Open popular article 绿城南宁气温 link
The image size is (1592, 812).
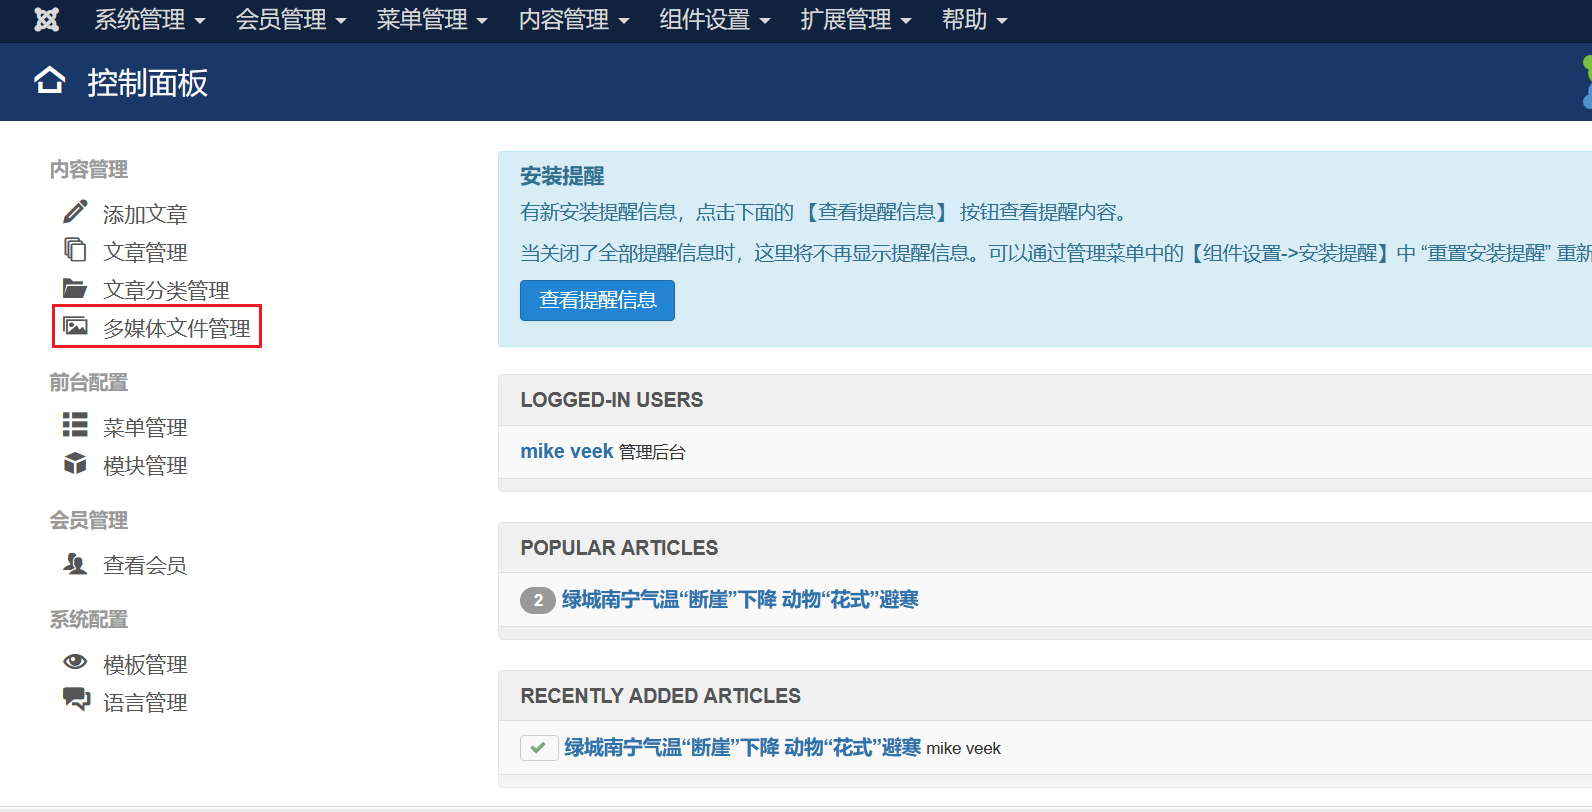tap(740, 599)
